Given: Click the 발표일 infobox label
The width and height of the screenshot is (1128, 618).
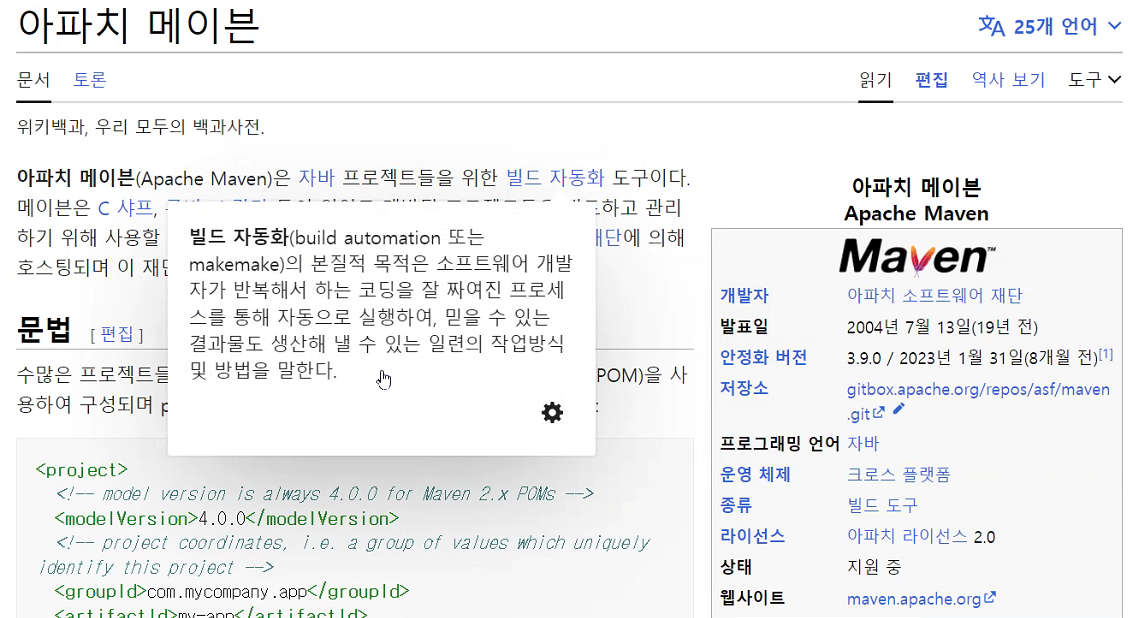Looking at the screenshot, I should coord(744,326).
